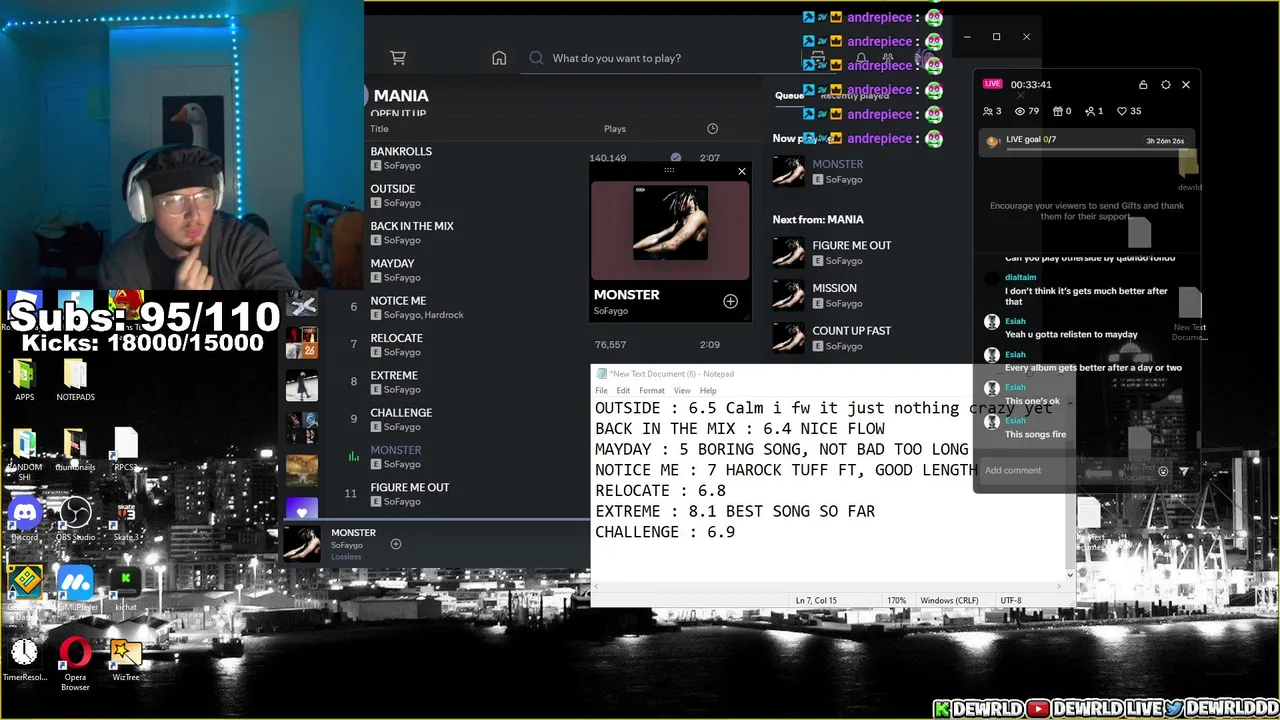This screenshot has width=1280, height=720.
Task: Click Notepad vertical scrollbar down arrow
Action: click(x=1070, y=575)
